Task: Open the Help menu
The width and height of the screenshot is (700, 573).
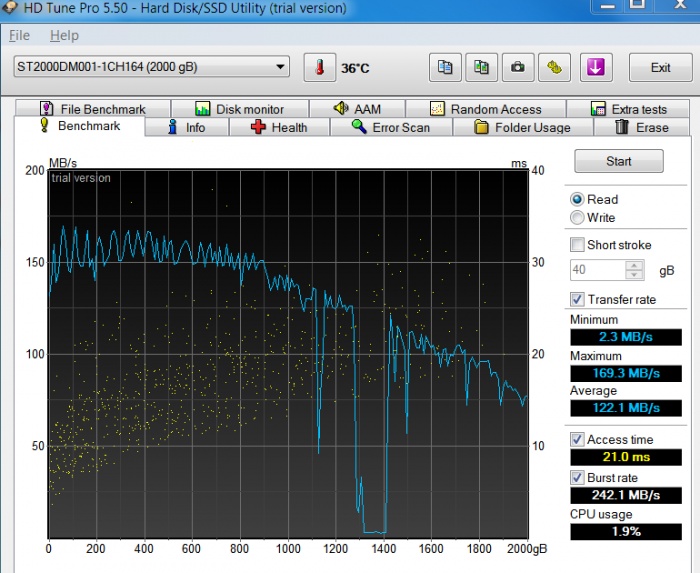Action: click(64, 36)
